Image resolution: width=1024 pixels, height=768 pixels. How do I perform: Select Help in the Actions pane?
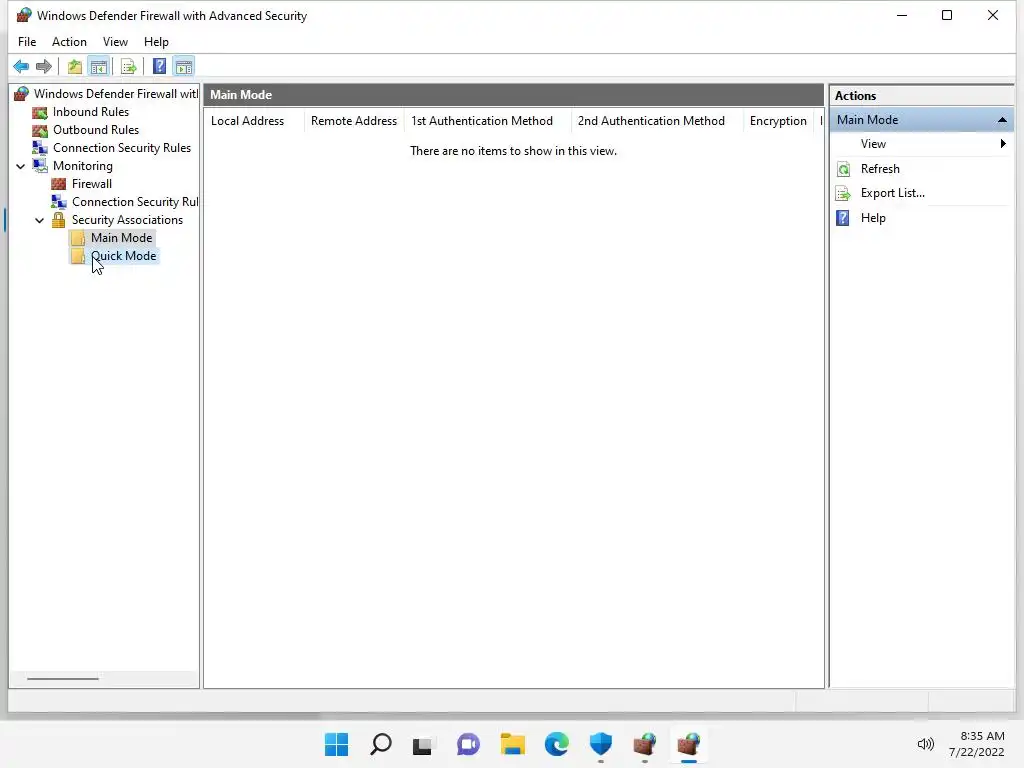click(872, 218)
